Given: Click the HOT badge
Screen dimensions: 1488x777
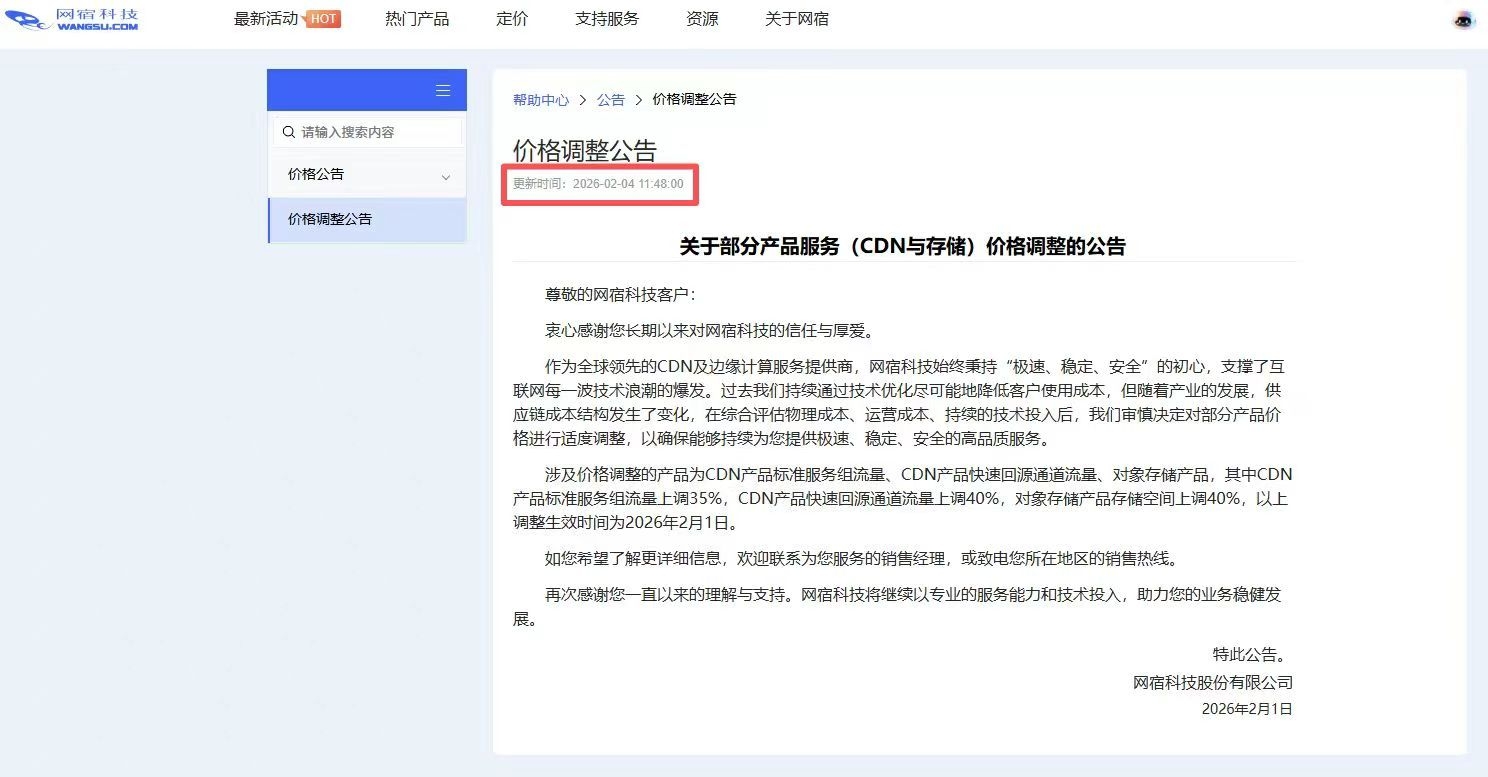Looking at the screenshot, I should (322, 19).
